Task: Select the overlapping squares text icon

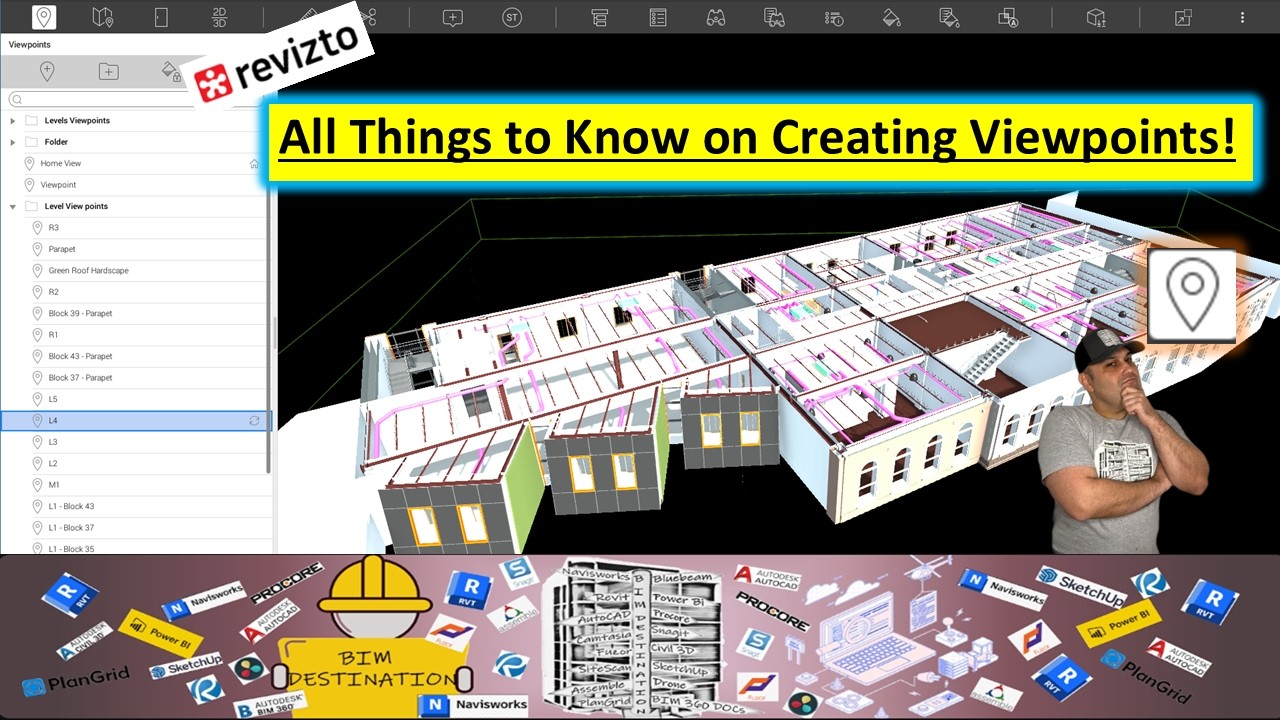Action: (1008, 17)
